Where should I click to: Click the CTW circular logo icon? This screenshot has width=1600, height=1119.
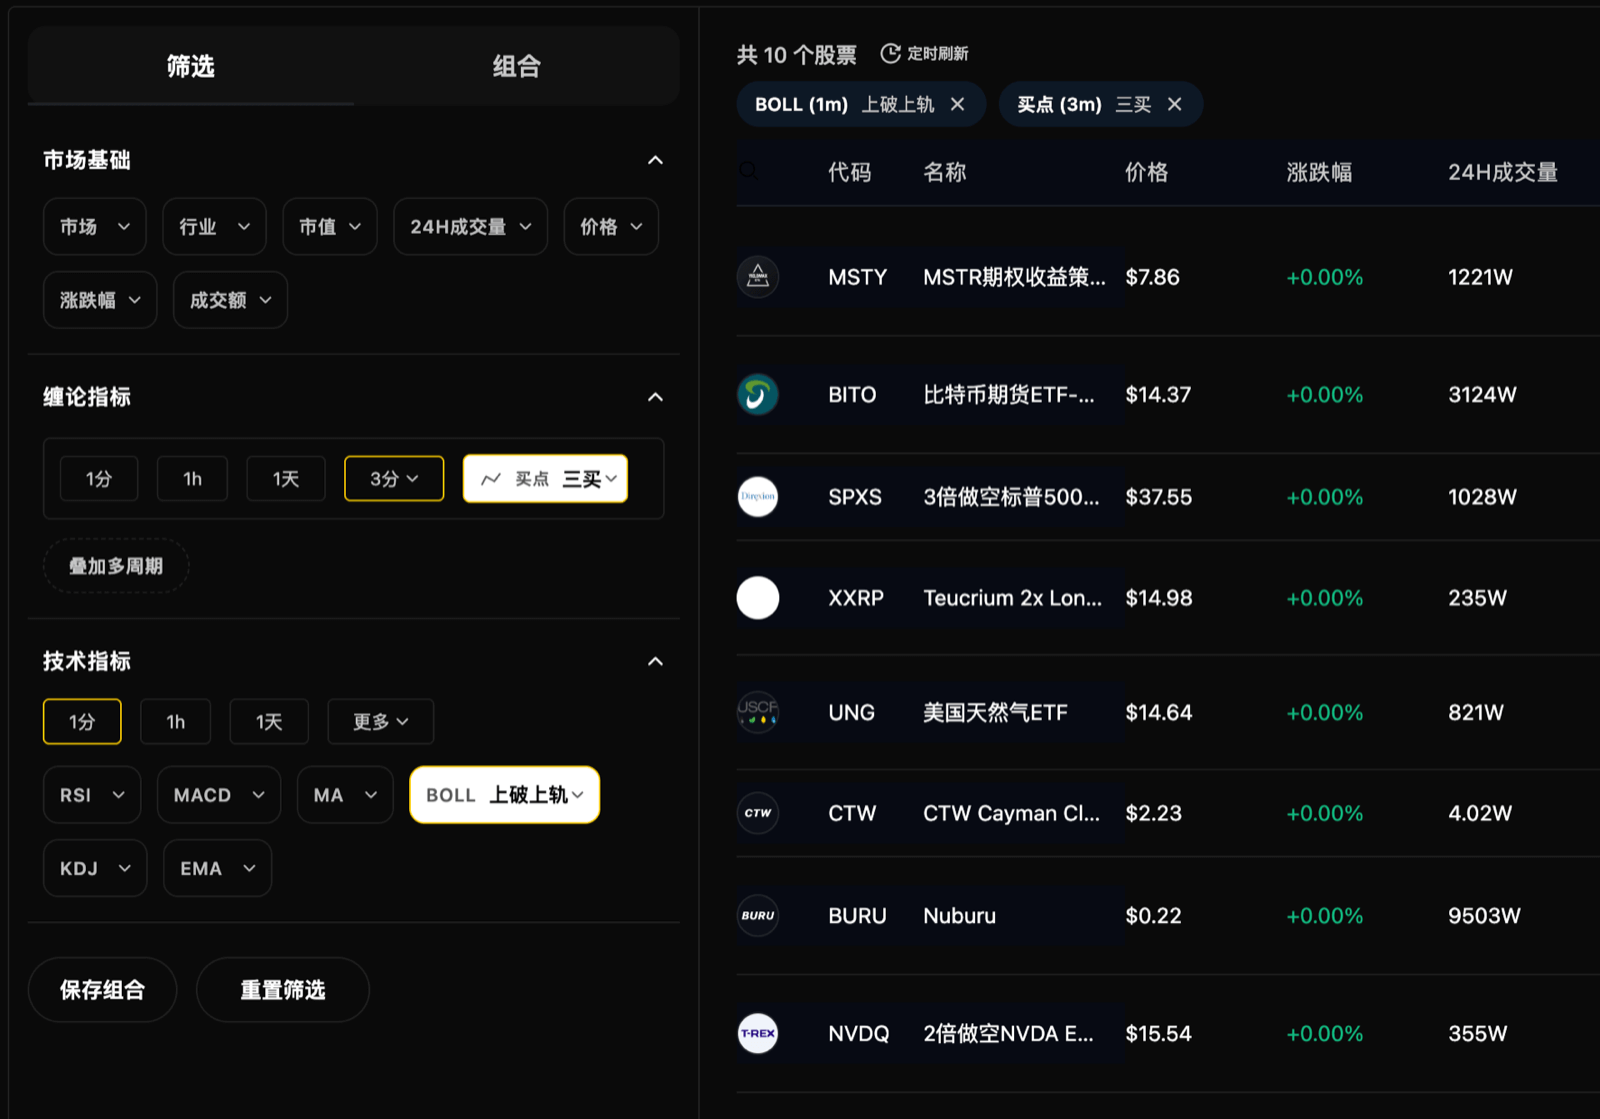(x=758, y=813)
